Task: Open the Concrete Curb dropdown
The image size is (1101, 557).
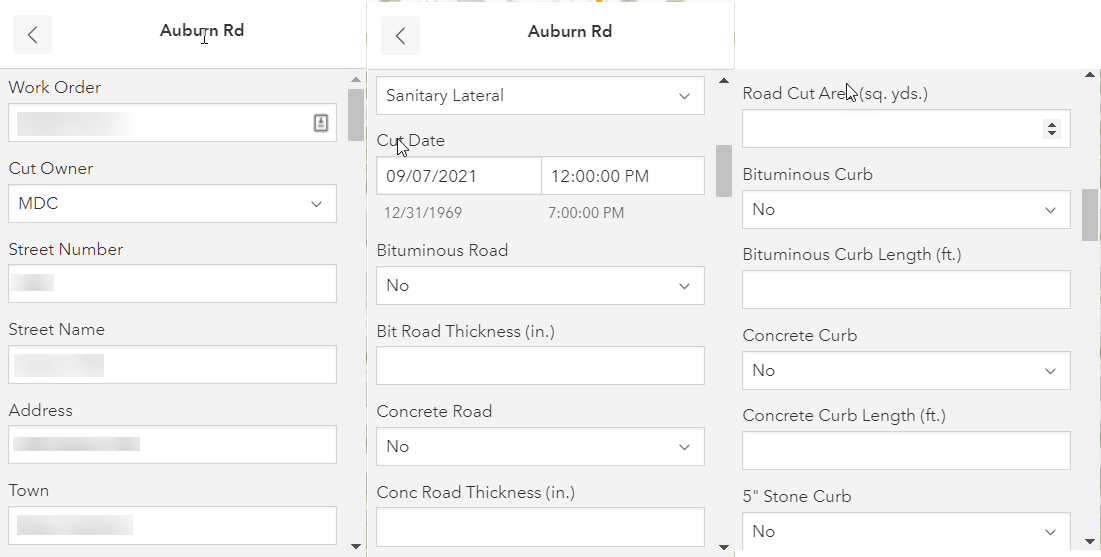Action: [x=906, y=371]
